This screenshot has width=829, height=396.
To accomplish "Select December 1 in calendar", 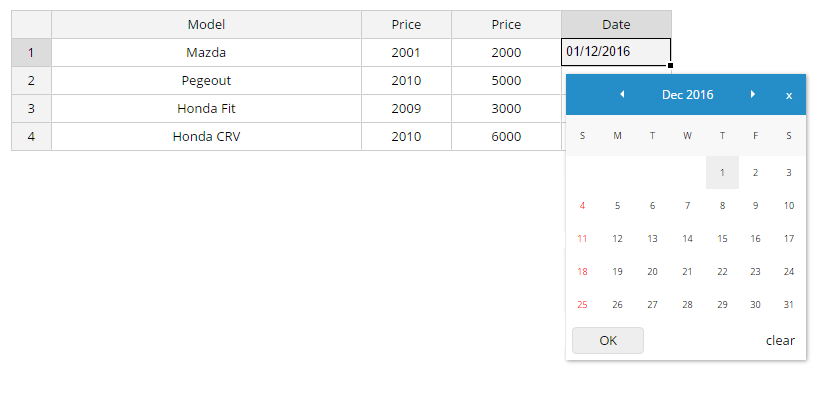I will (722, 172).
